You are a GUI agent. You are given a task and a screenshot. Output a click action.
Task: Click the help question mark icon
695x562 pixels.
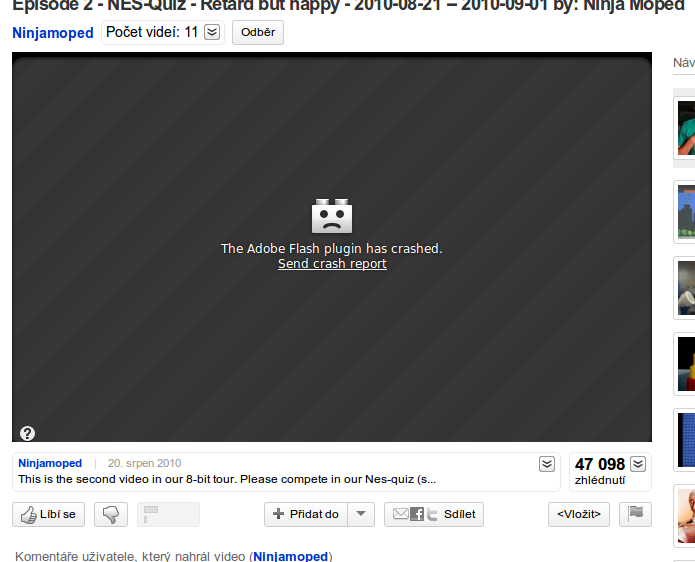[x=27, y=433]
